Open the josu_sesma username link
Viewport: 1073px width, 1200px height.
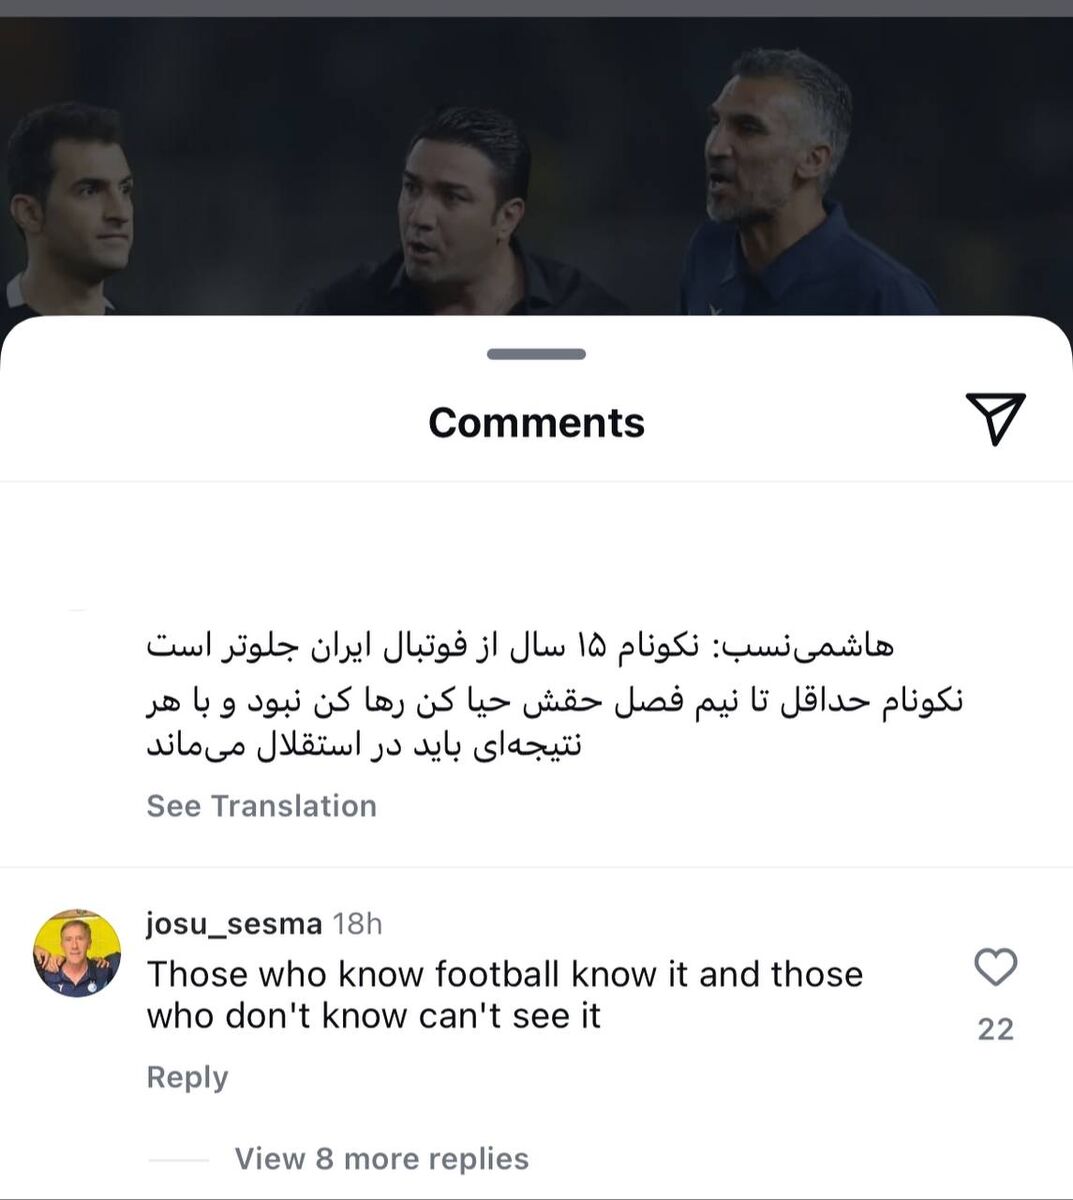(234, 923)
